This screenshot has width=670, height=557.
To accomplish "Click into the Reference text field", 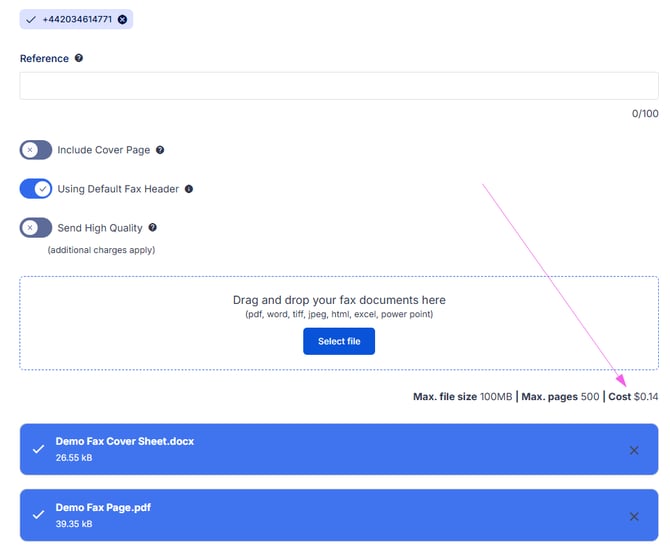I will tap(338, 86).
